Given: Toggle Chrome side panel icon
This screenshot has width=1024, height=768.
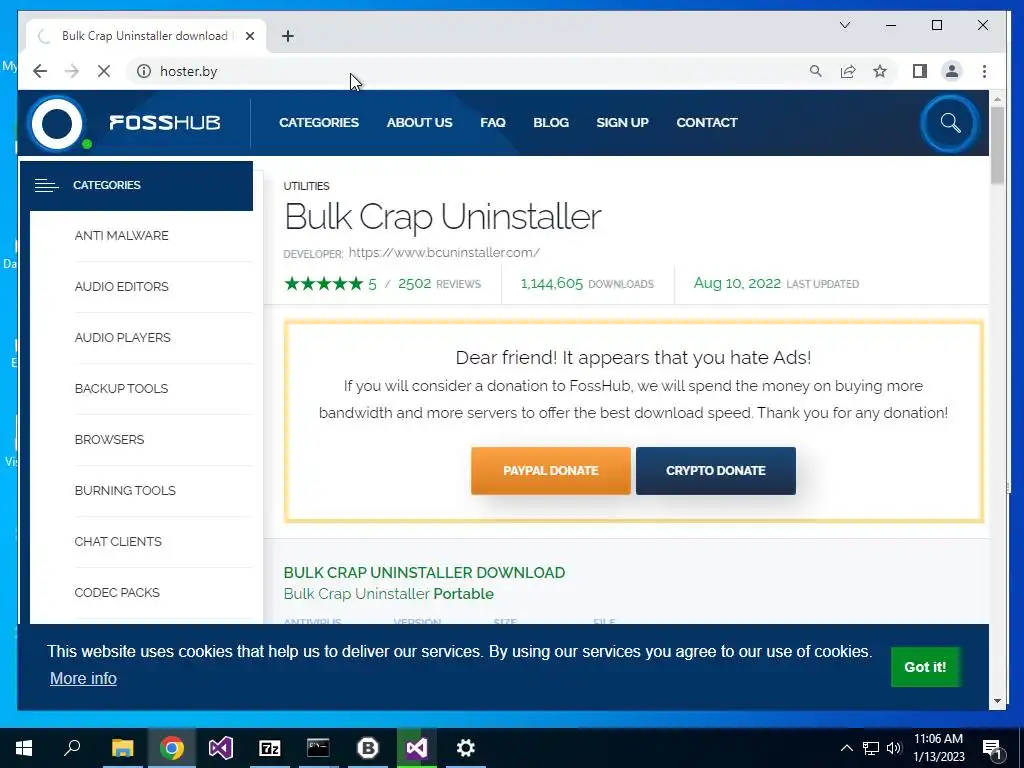Looking at the screenshot, I should click(x=920, y=71).
